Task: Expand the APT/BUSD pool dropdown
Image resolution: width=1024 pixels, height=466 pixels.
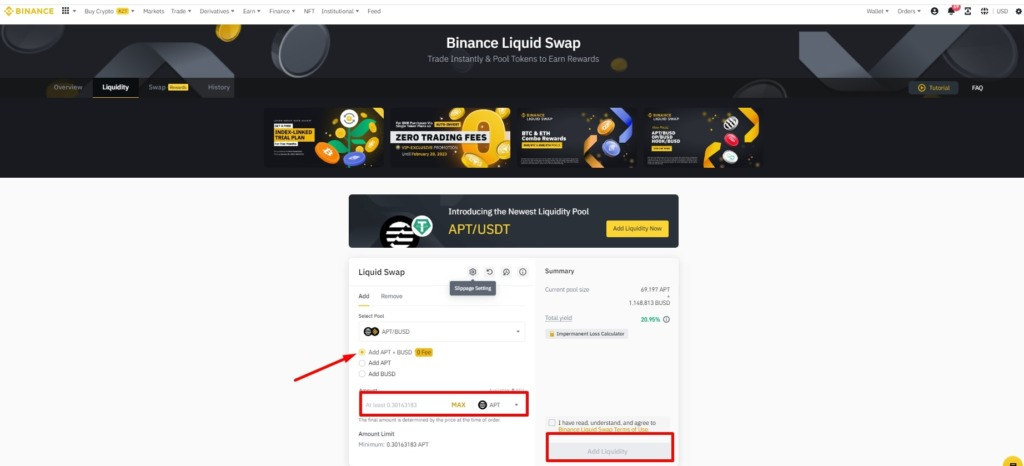Action: coord(441,332)
